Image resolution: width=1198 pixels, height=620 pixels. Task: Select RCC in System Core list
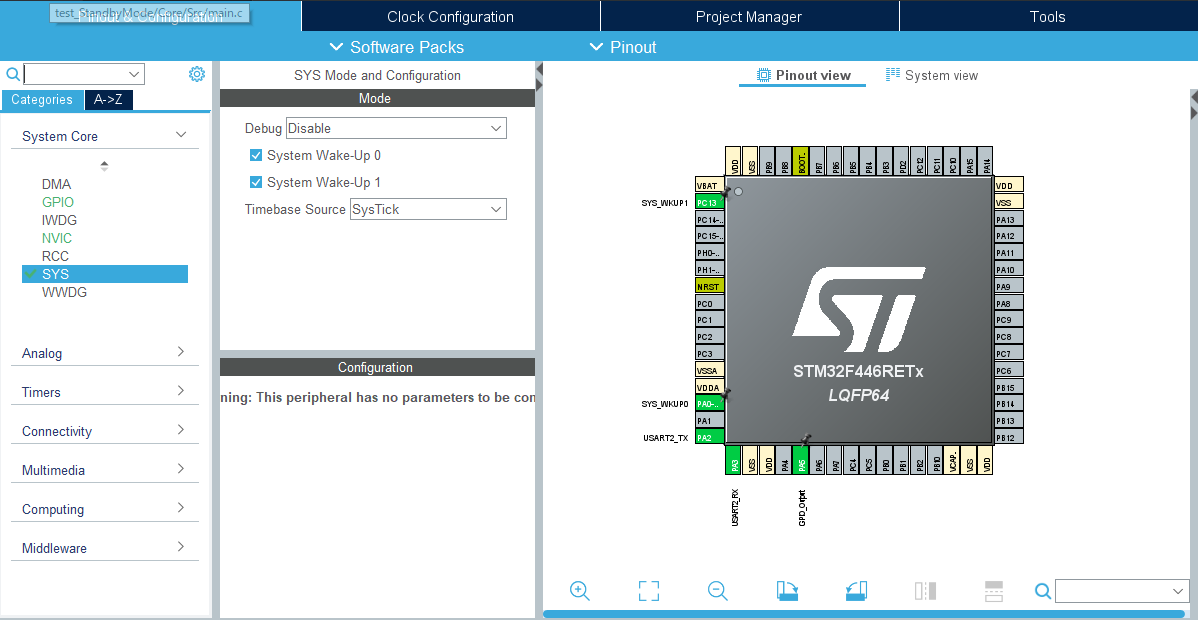click(x=55, y=256)
